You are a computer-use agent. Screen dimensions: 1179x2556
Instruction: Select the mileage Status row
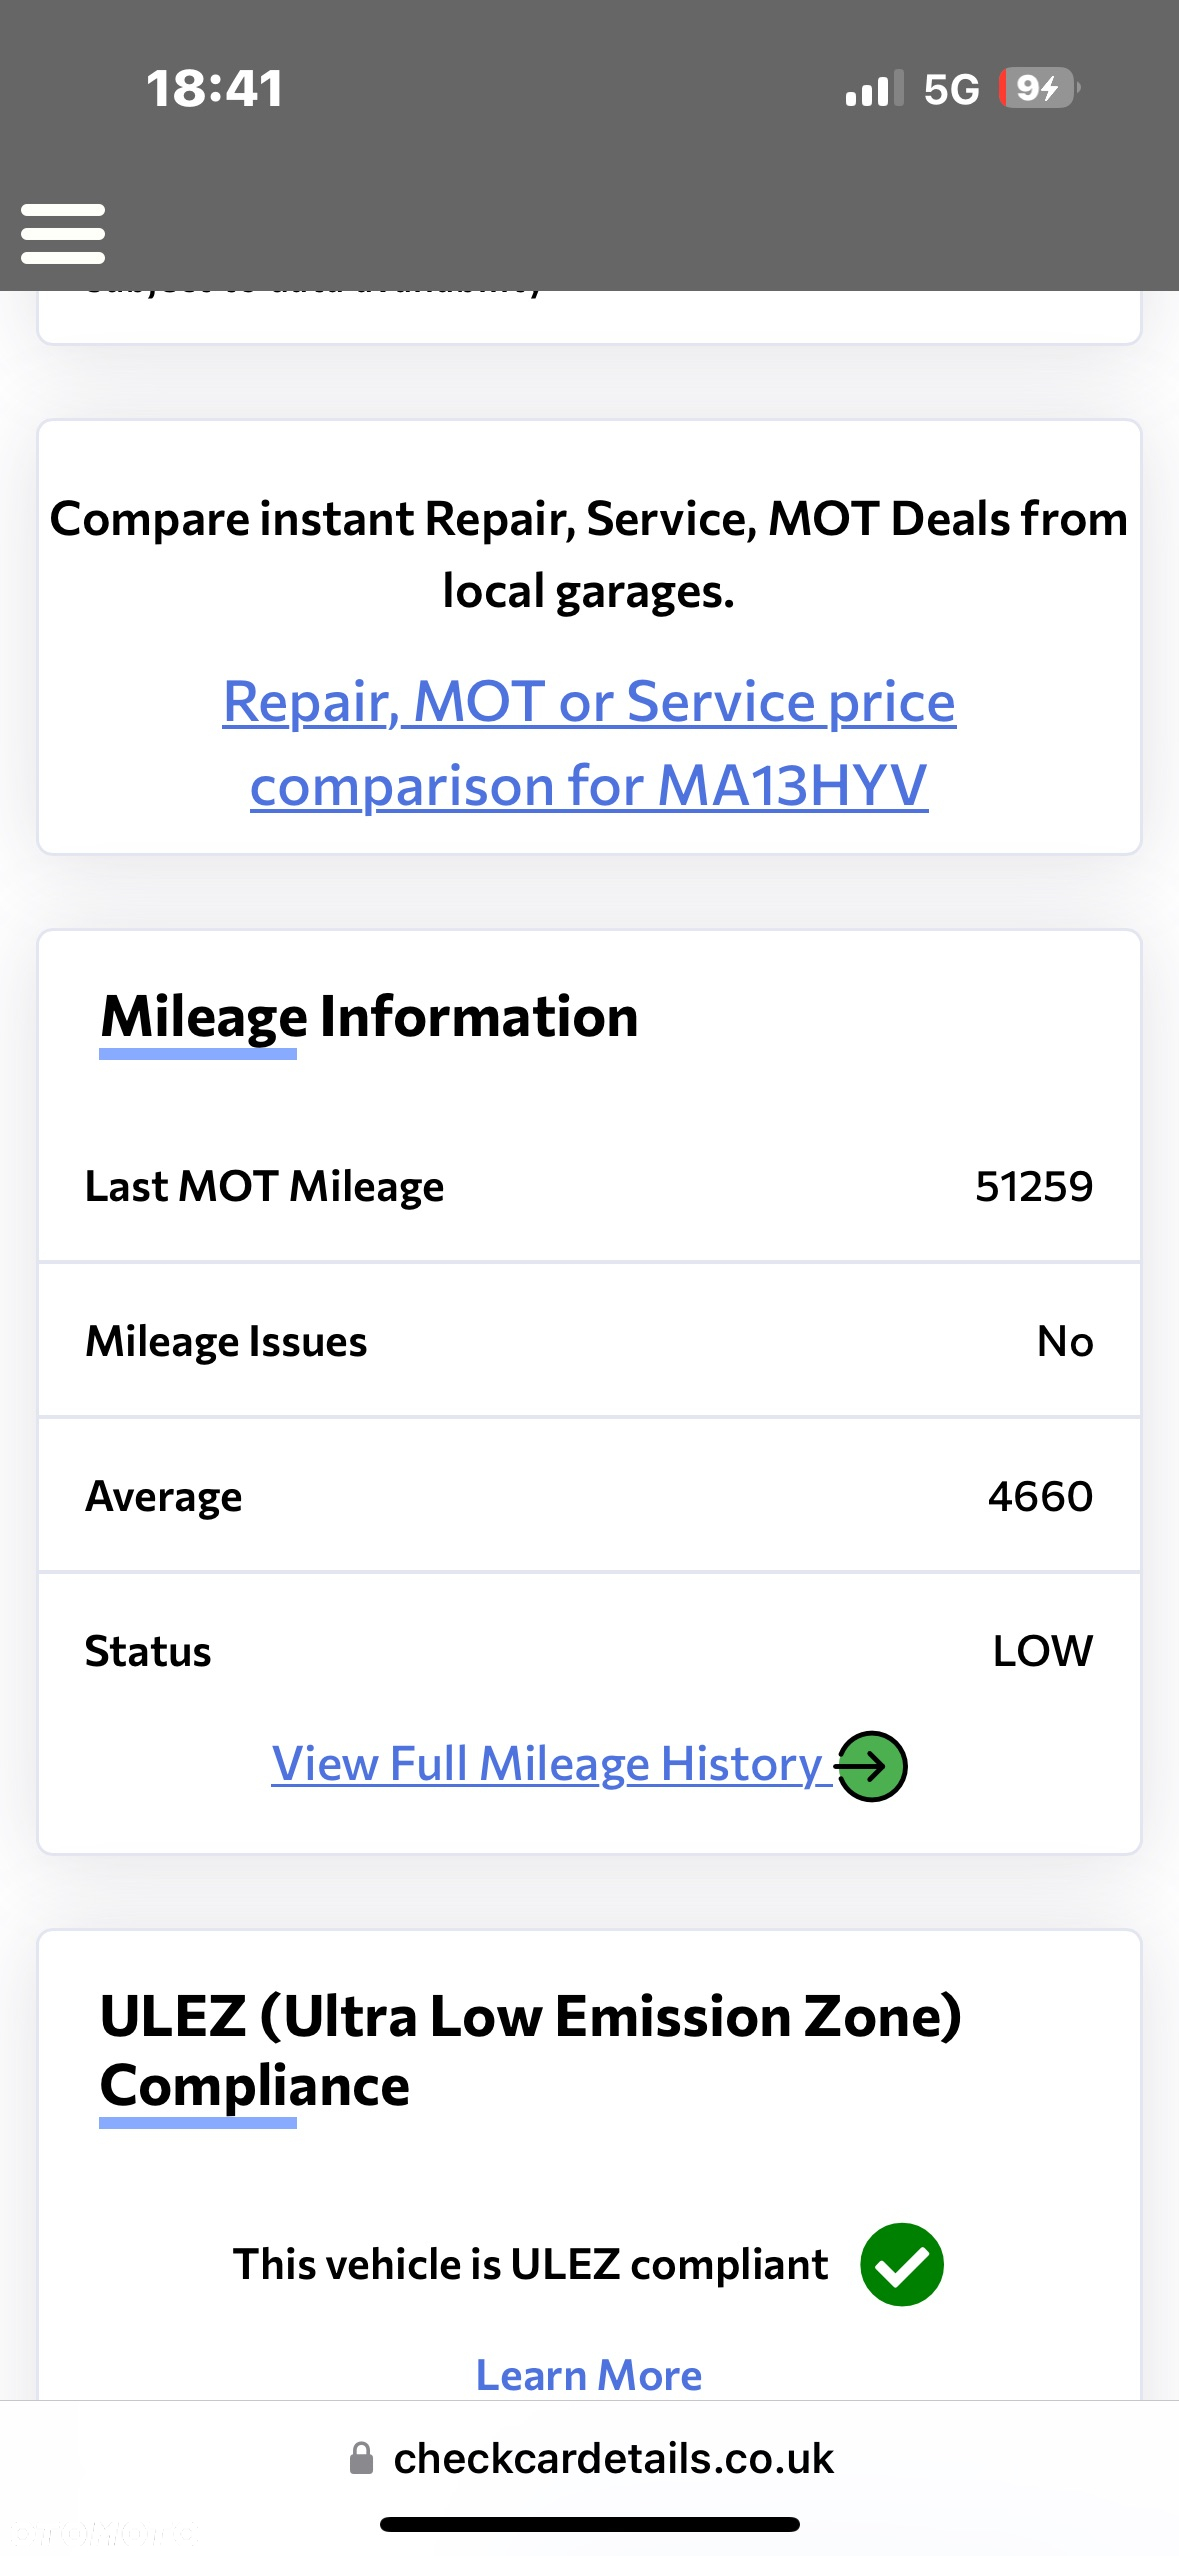tap(589, 1651)
